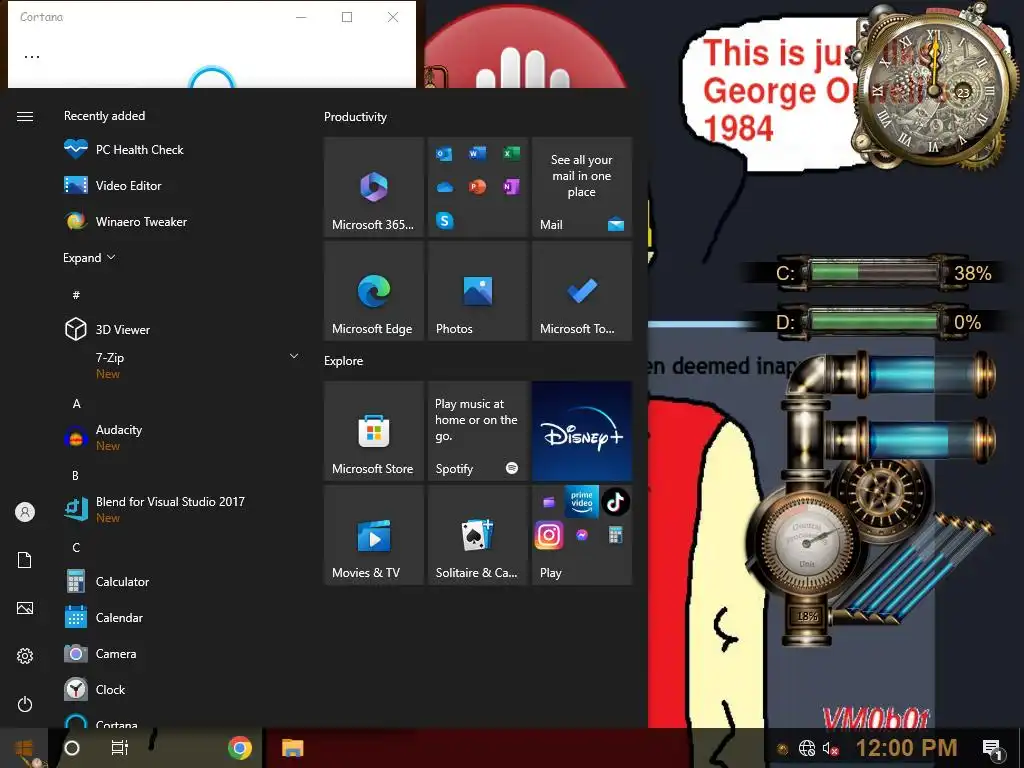The height and width of the screenshot is (768, 1024).
Task: Open the Microsoft Store tile
Action: (x=374, y=431)
